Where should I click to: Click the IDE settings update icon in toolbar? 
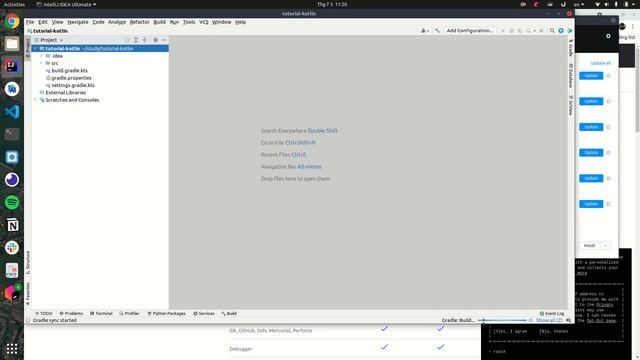[561, 31]
